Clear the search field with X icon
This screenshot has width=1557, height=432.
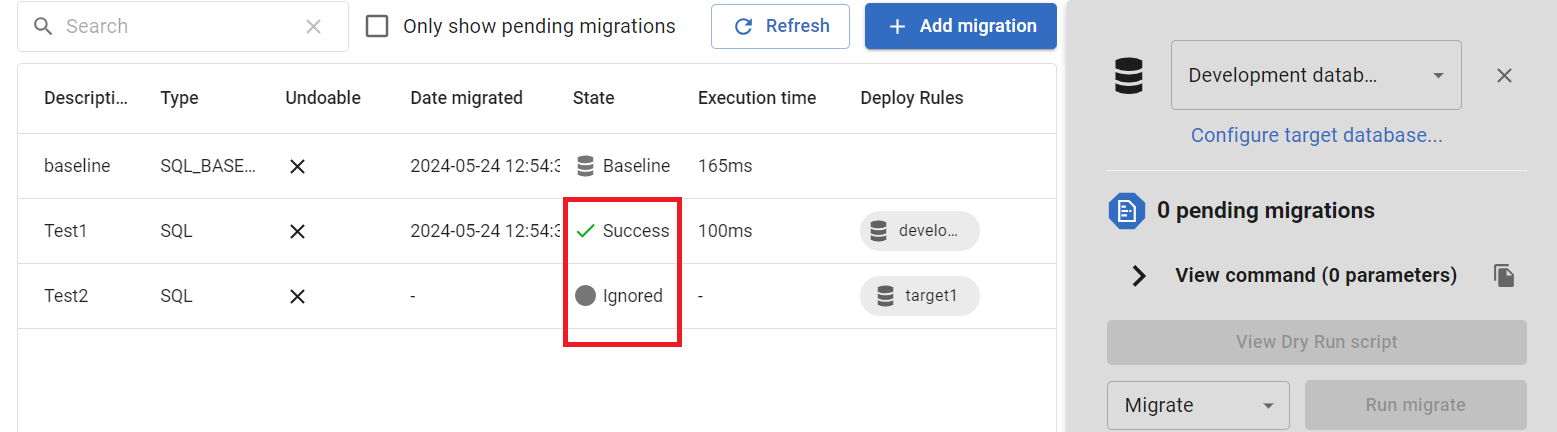[313, 27]
